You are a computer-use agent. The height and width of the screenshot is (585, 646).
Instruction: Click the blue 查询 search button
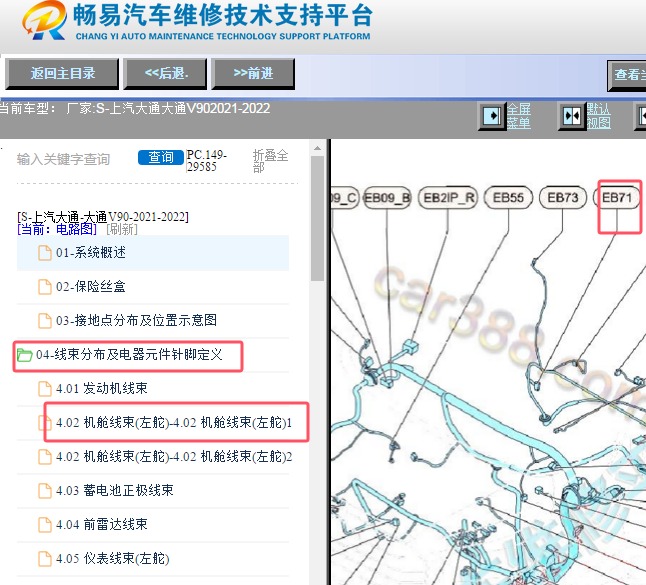tap(161, 157)
